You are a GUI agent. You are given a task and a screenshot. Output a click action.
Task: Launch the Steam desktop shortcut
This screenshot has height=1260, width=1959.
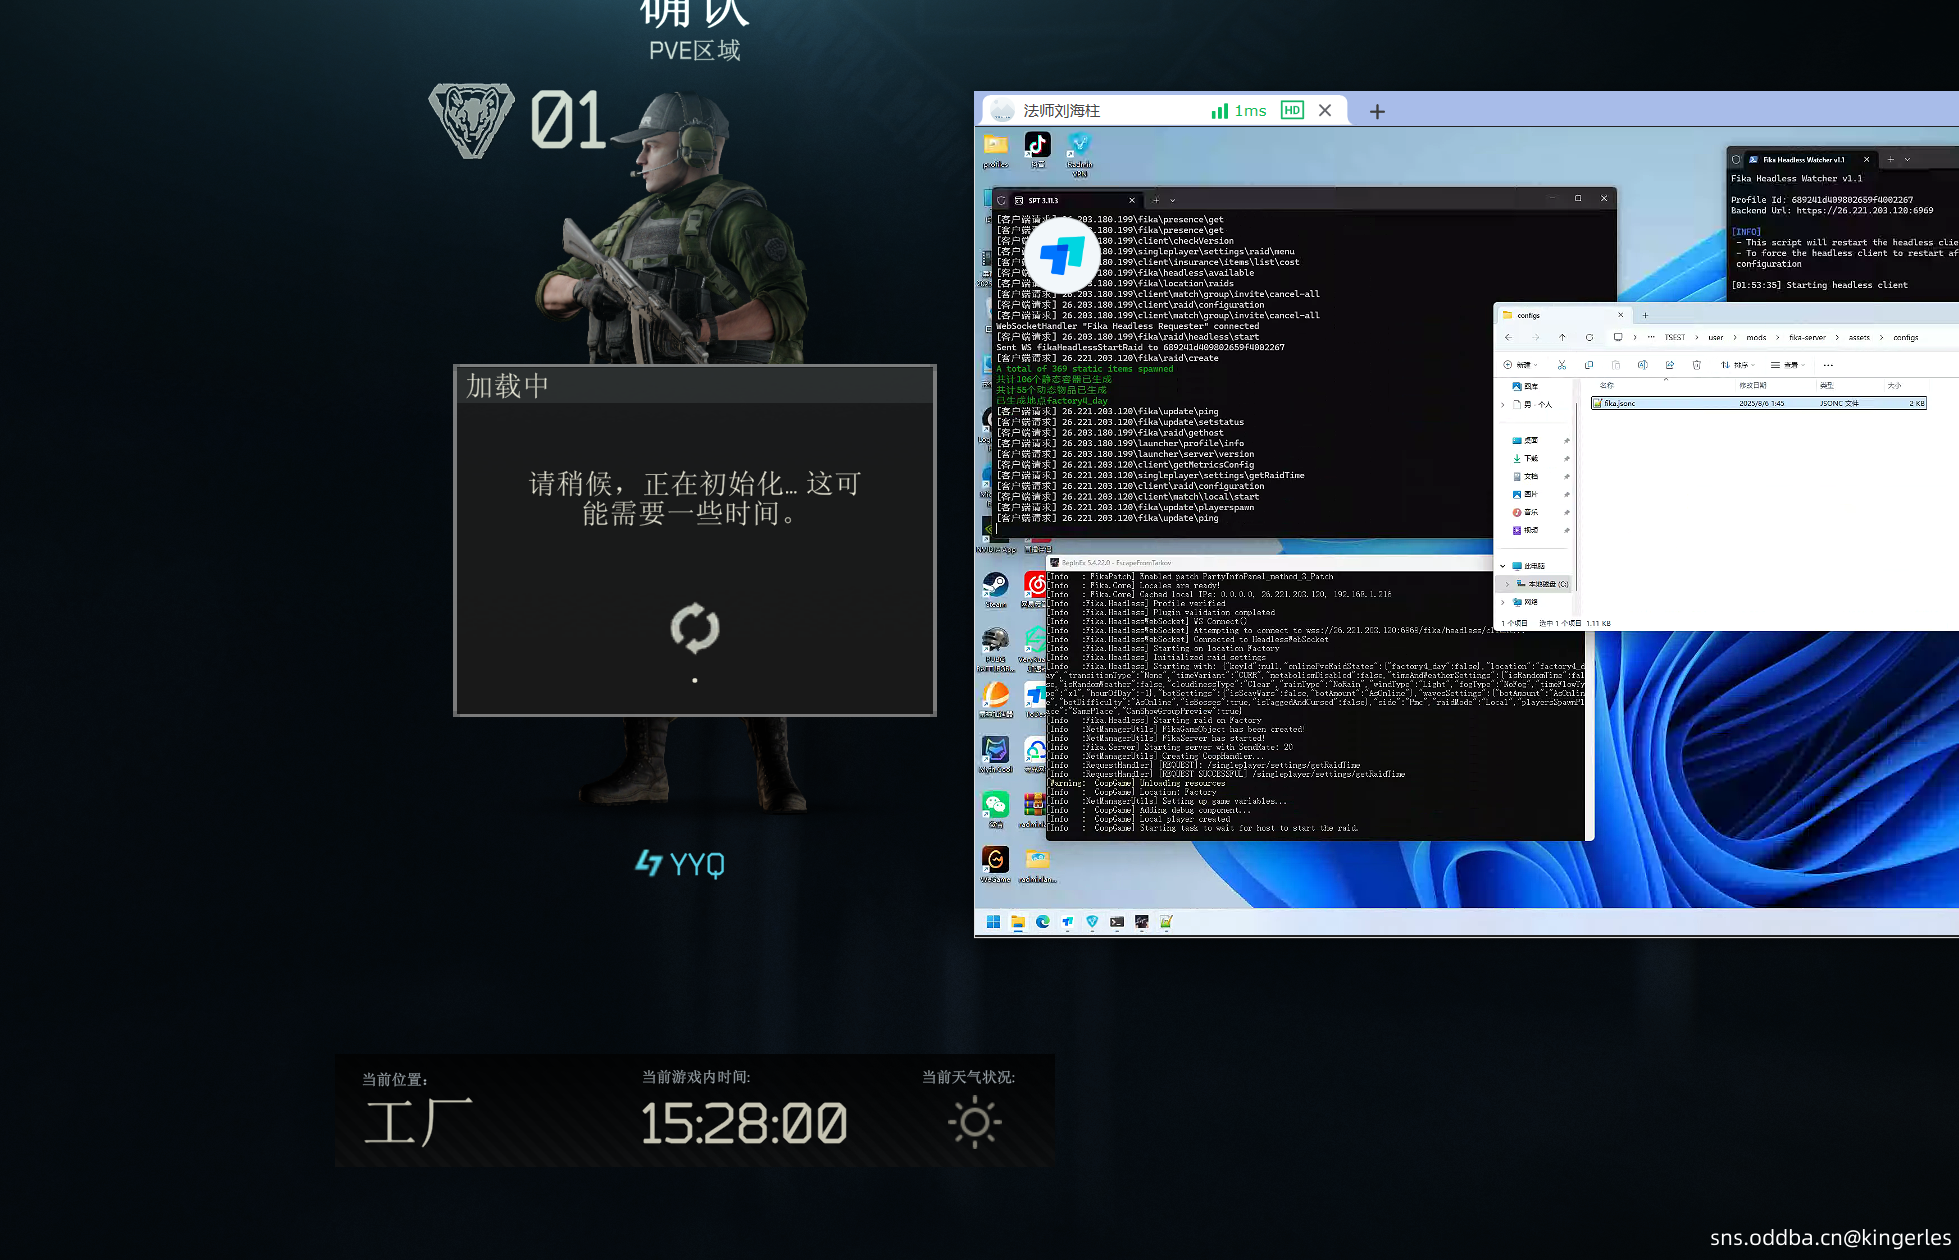(995, 589)
